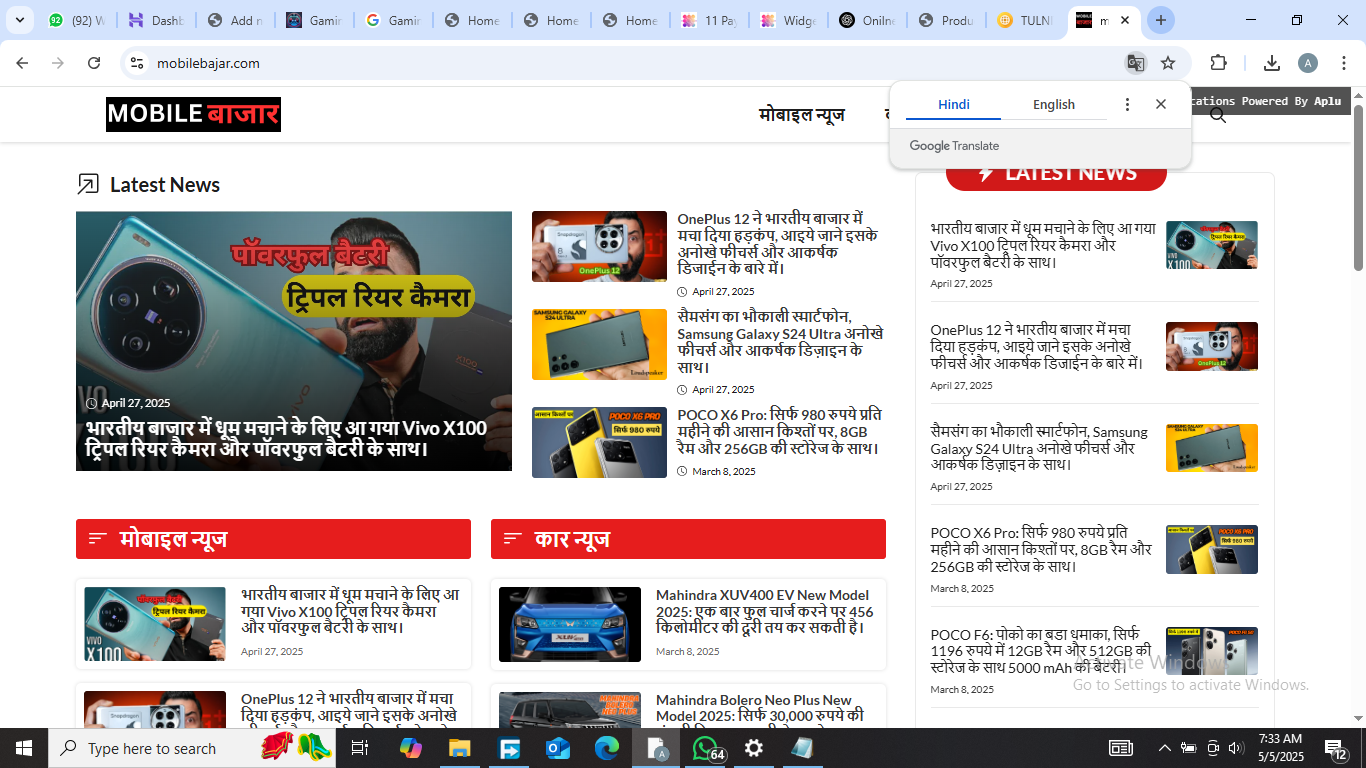The height and width of the screenshot is (768, 1366).
Task: Open POCO X6 Pro article in grid
Action: click(x=780, y=431)
